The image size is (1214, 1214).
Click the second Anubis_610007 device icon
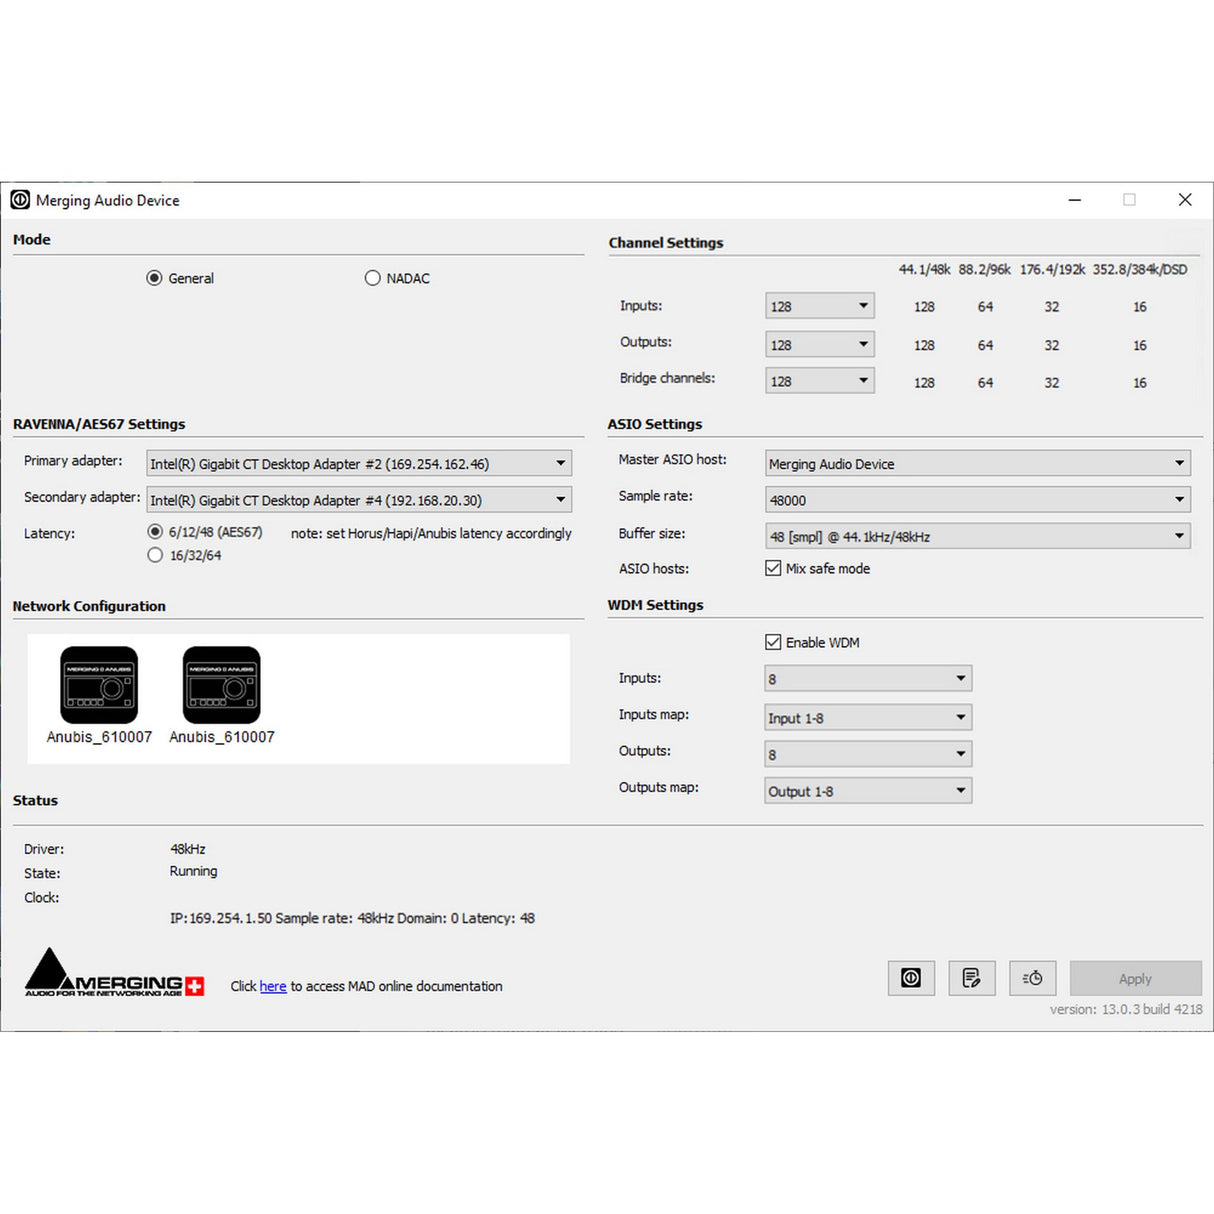pyautogui.click(x=221, y=685)
